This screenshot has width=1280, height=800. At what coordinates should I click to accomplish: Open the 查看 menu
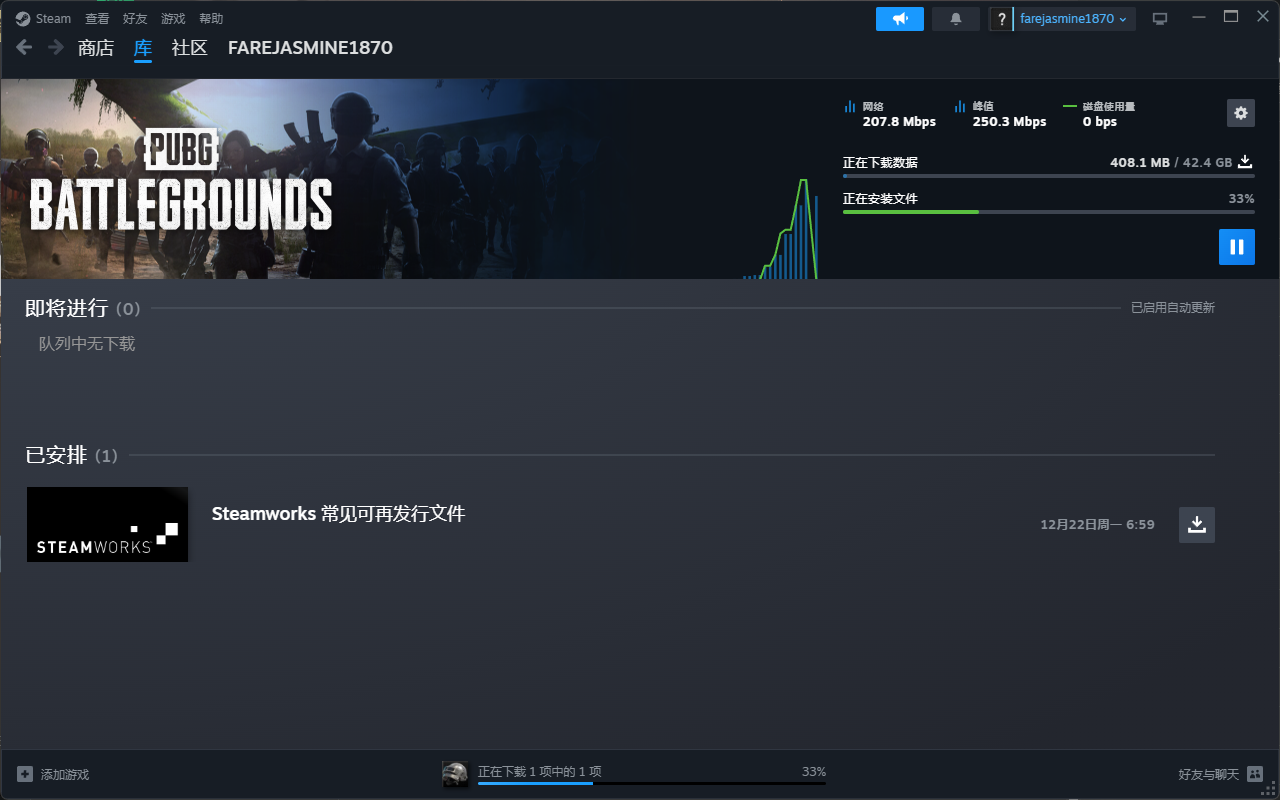(x=97, y=19)
